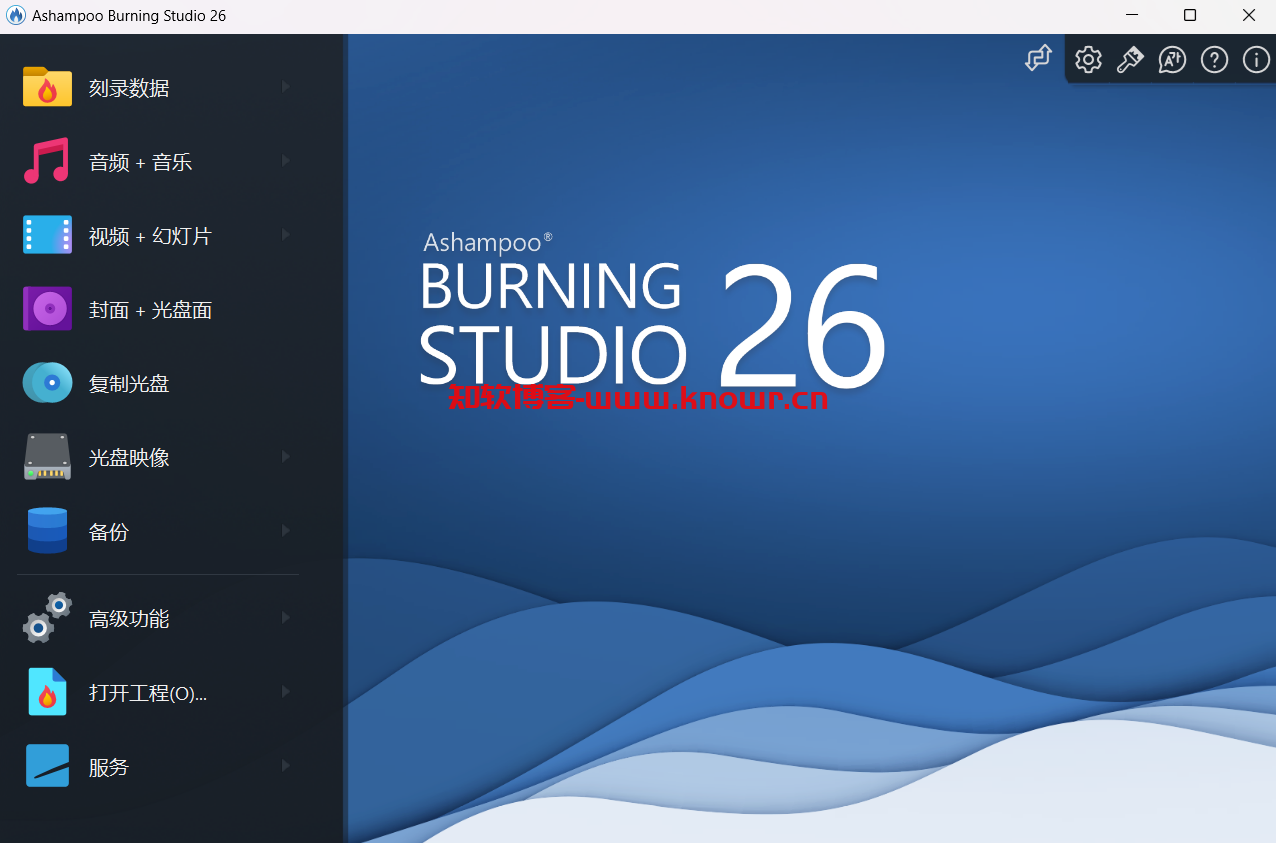1276x843 pixels.
Task: Click the blue film strip icon
Action: (x=47, y=235)
